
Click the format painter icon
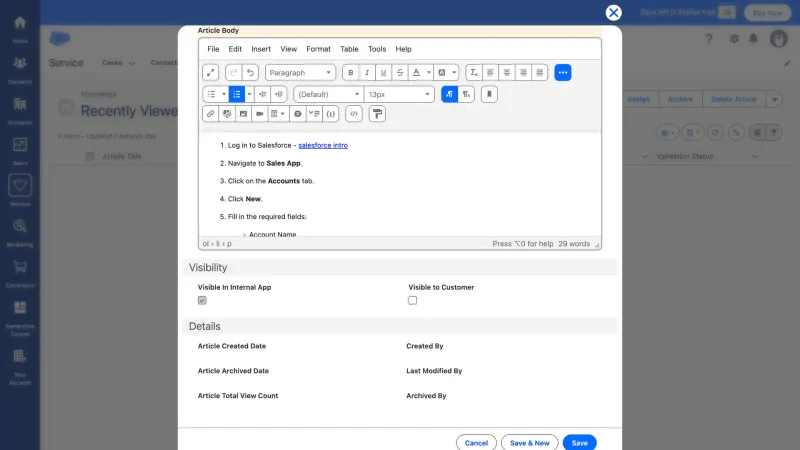tap(377, 114)
